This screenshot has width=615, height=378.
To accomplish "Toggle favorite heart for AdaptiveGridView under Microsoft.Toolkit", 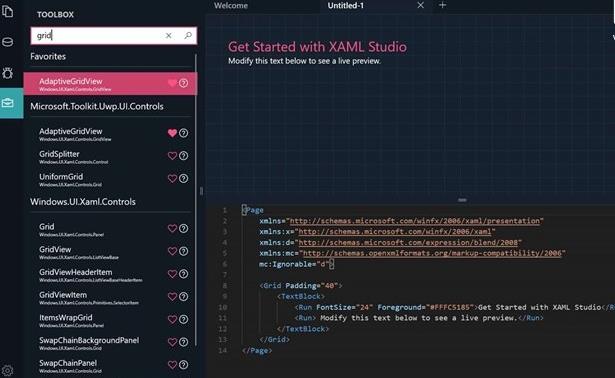I will [x=172, y=133].
